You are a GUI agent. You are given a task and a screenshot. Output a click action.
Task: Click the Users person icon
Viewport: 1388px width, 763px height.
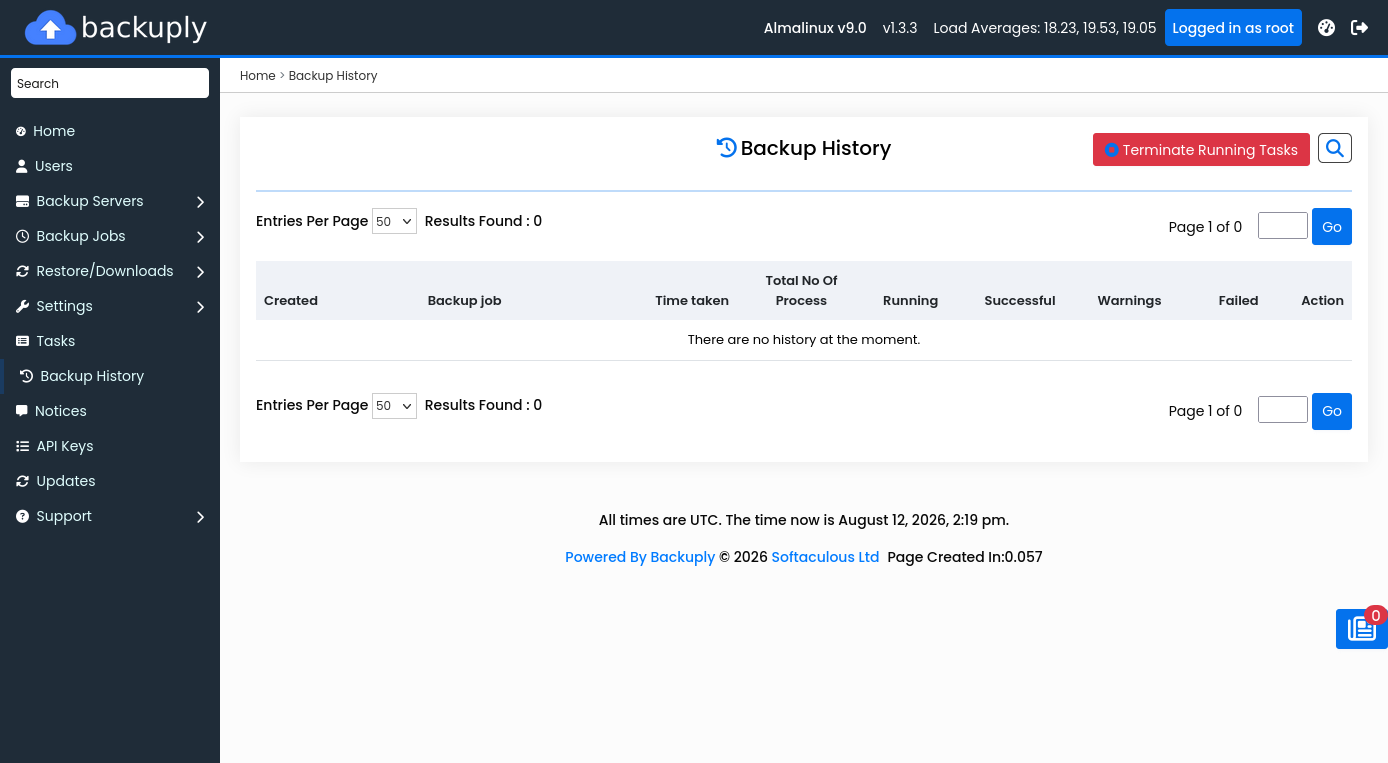tap(22, 166)
